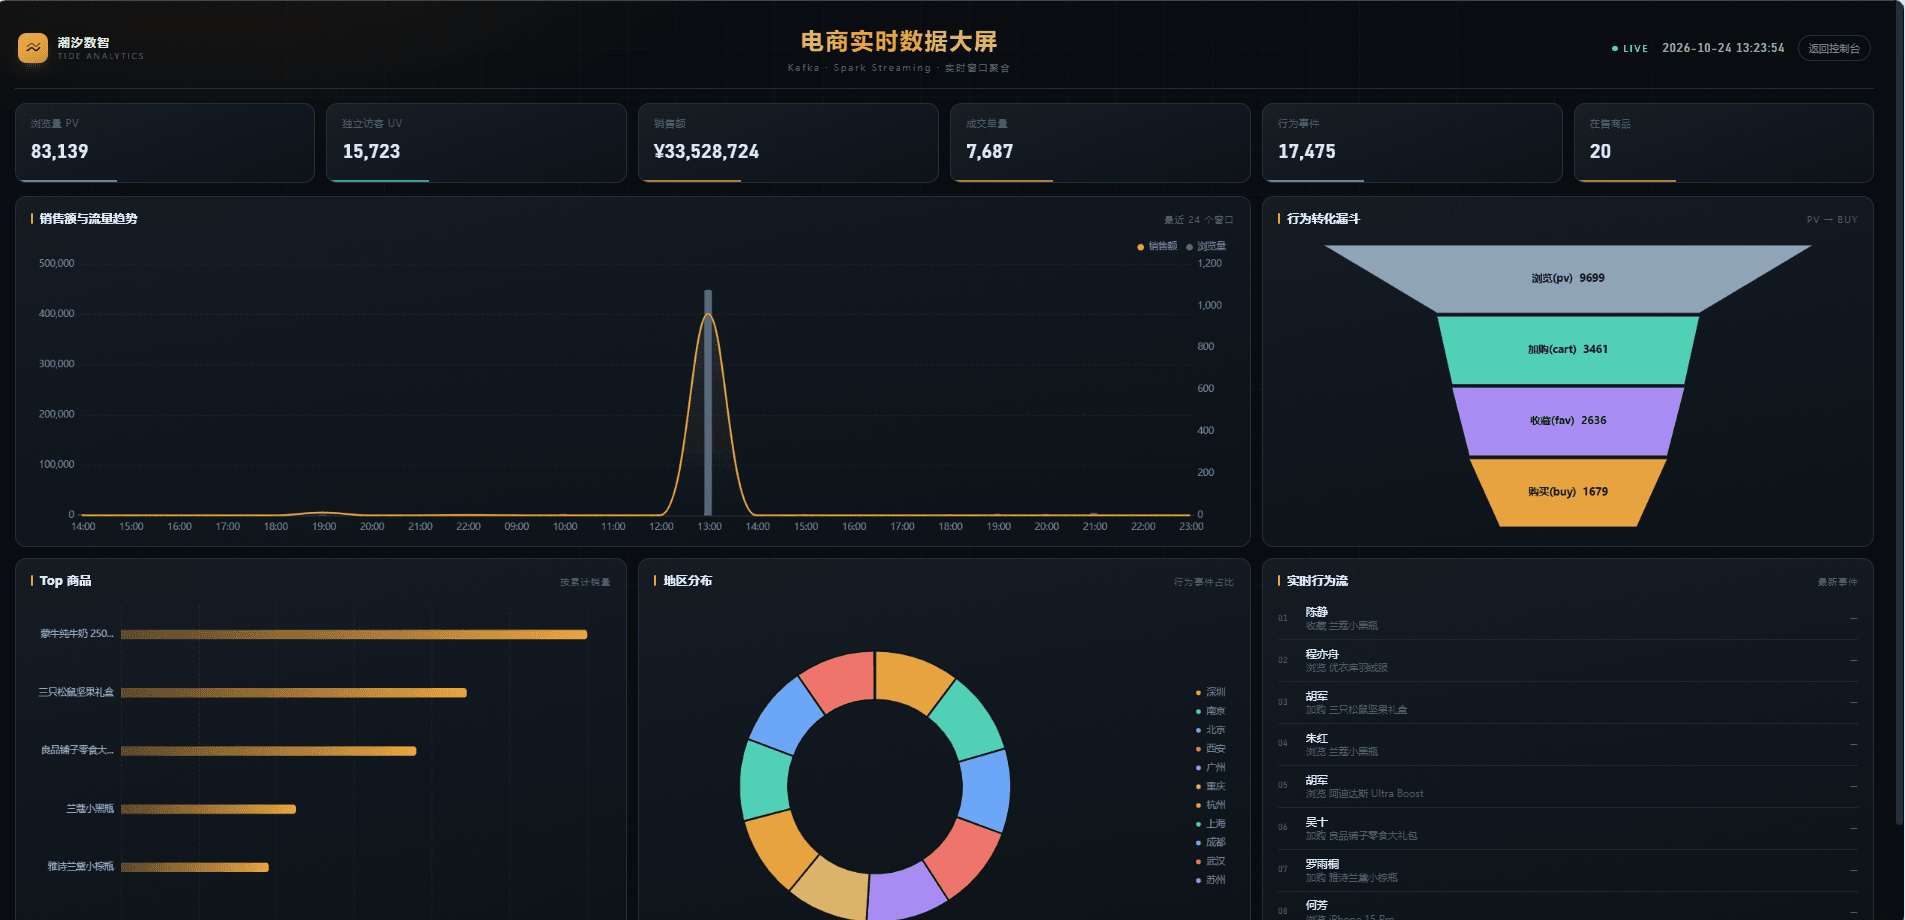
Task: Select the 收藏(fav) 2636 funnel stage
Action: pyautogui.click(x=1568, y=421)
